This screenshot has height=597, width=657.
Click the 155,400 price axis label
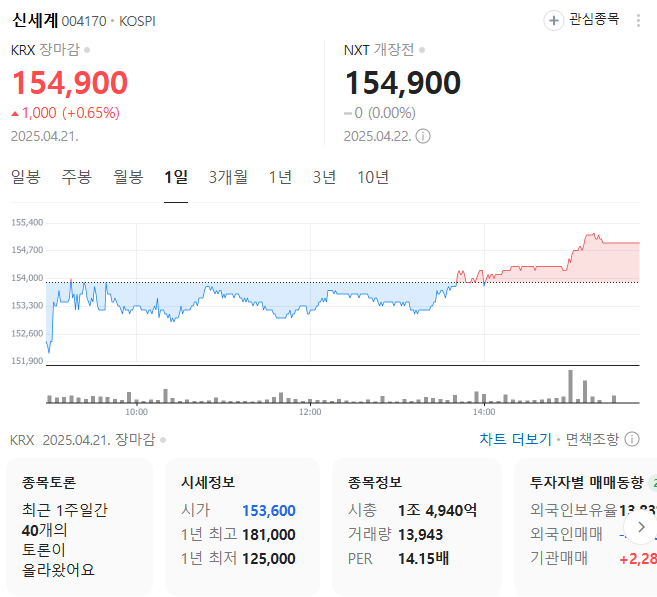[27, 222]
